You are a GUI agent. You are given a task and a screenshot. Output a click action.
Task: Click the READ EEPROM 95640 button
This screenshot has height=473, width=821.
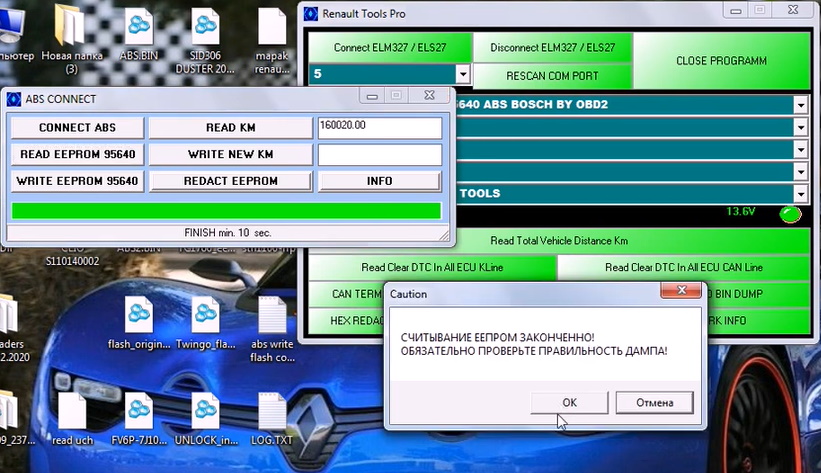pos(77,154)
